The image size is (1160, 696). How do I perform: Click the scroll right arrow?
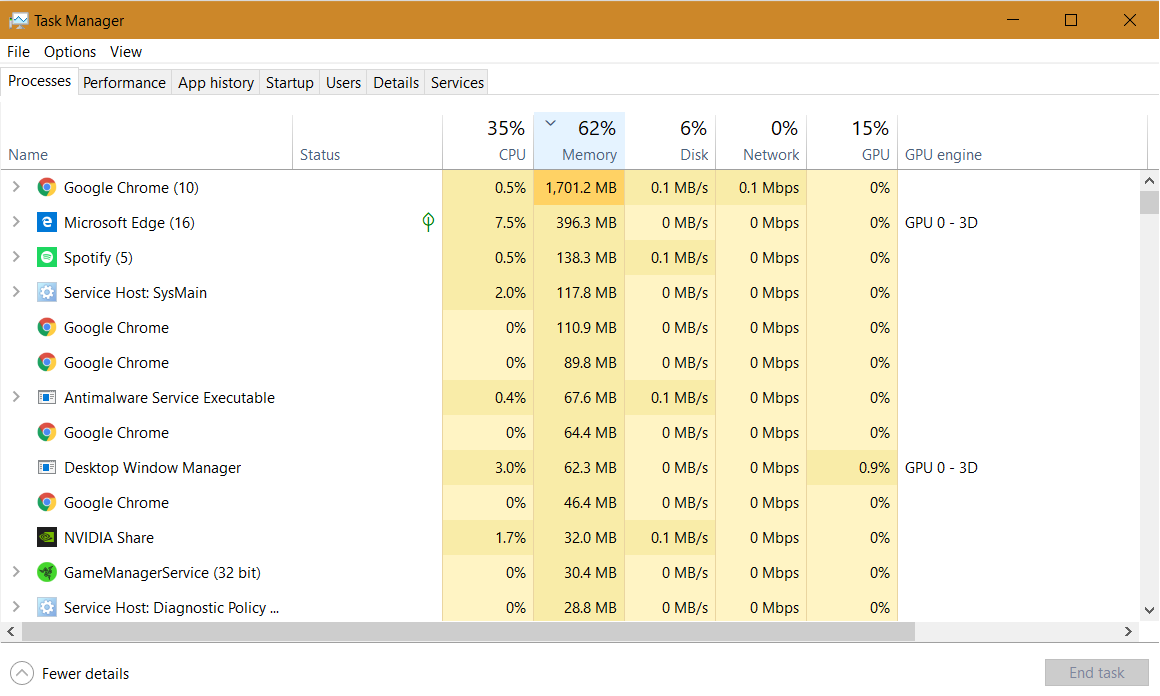[x=1128, y=631]
